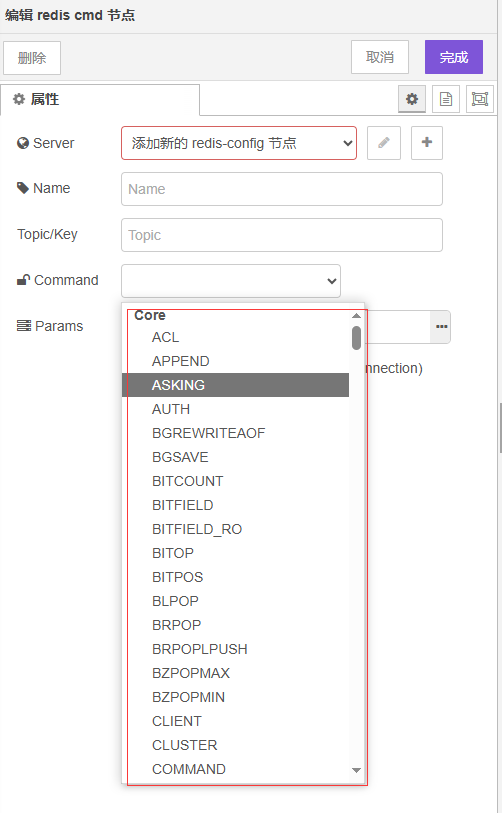Click the 删除 delete button

point(32,58)
